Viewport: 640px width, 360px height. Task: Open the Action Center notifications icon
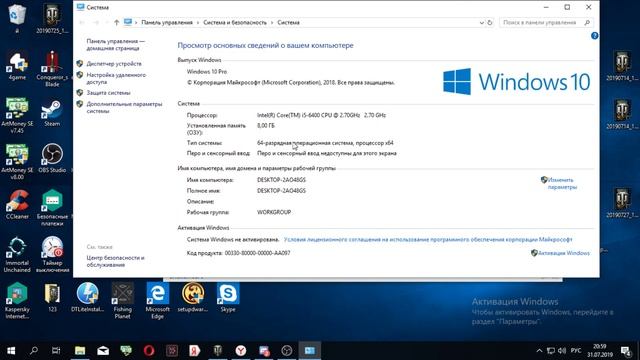(626, 351)
